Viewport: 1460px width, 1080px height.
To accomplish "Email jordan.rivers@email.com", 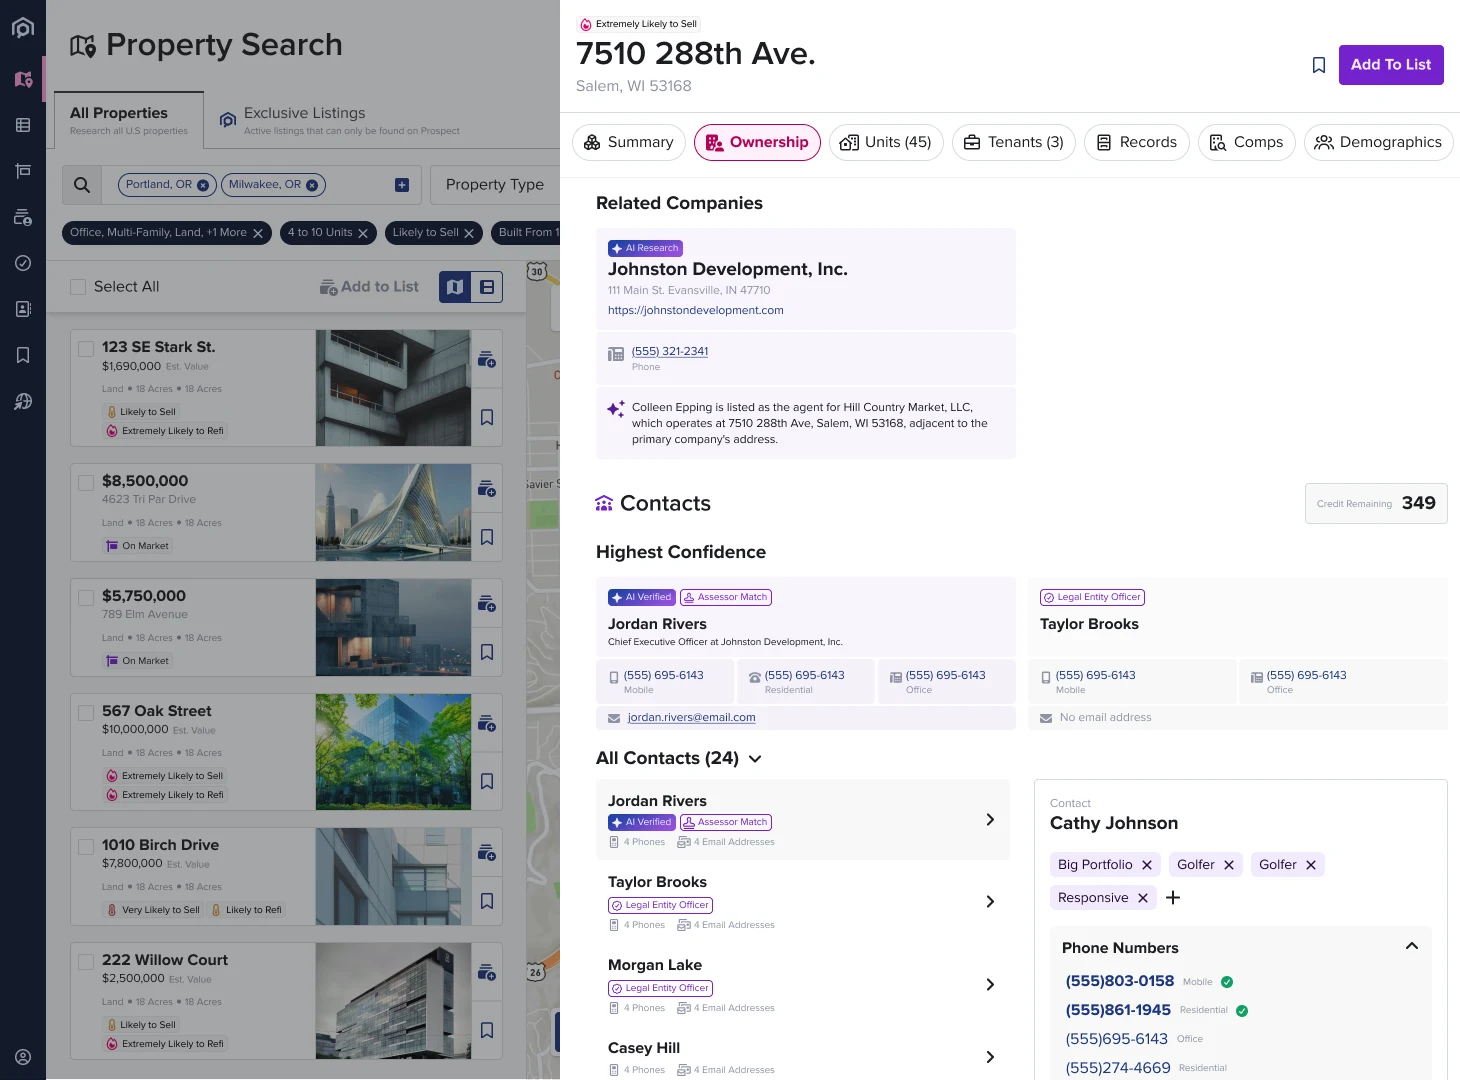I will pyautogui.click(x=692, y=718).
